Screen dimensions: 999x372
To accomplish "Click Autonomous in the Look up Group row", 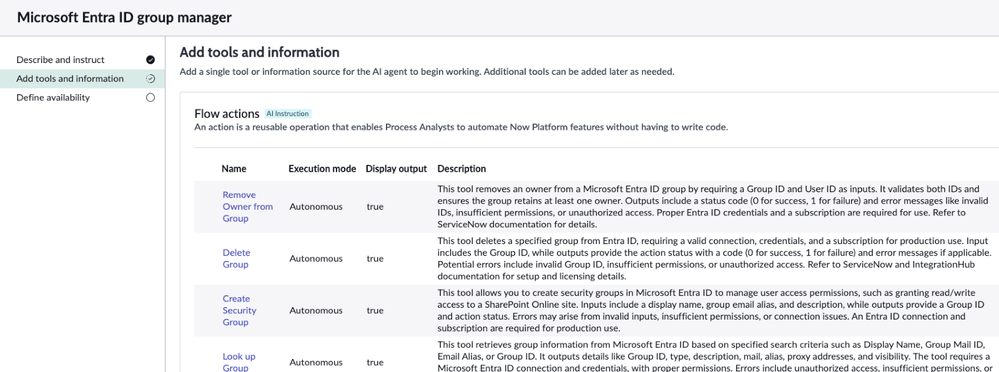I will tap(316, 362).
